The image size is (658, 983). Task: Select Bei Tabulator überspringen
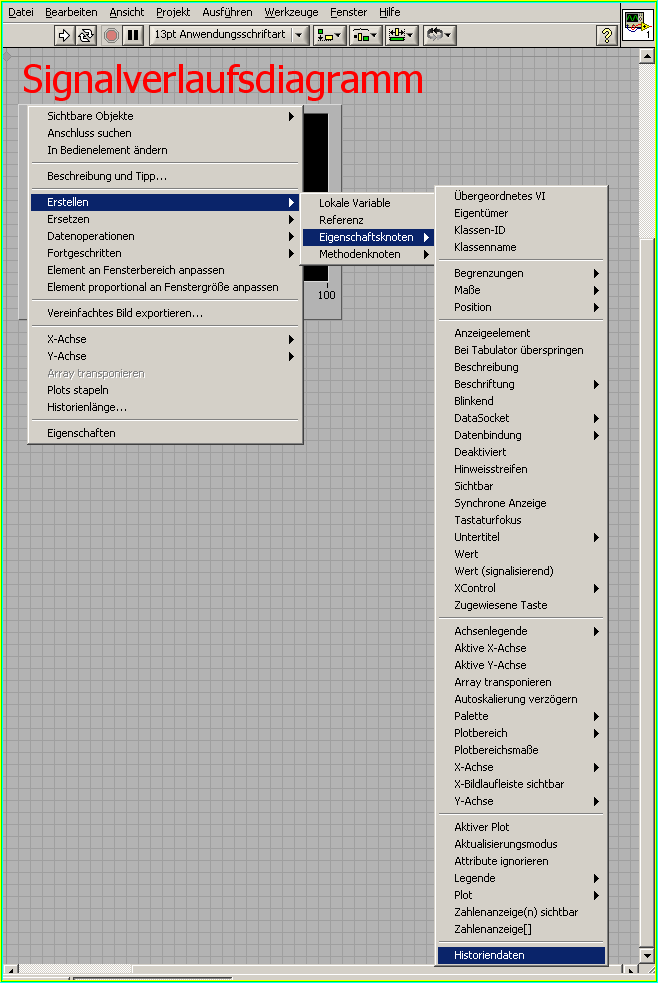(521, 350)
